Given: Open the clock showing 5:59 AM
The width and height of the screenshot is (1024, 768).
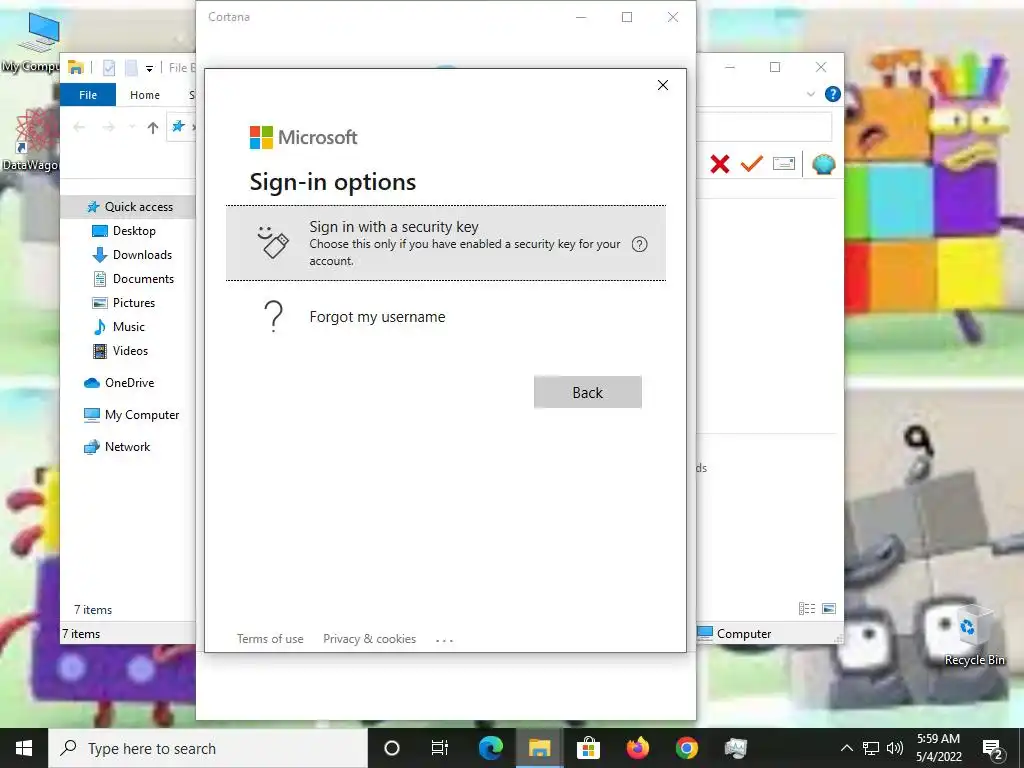Looking at the screenshot, I should tap(938, 748).
